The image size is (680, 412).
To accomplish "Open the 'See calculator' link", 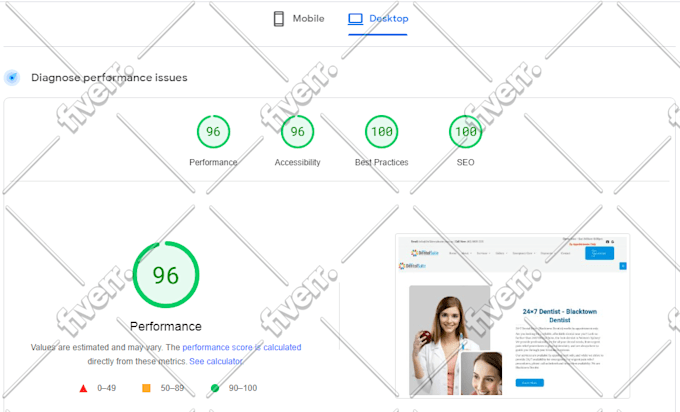I will pyautogui.click(x=216, y=361).
